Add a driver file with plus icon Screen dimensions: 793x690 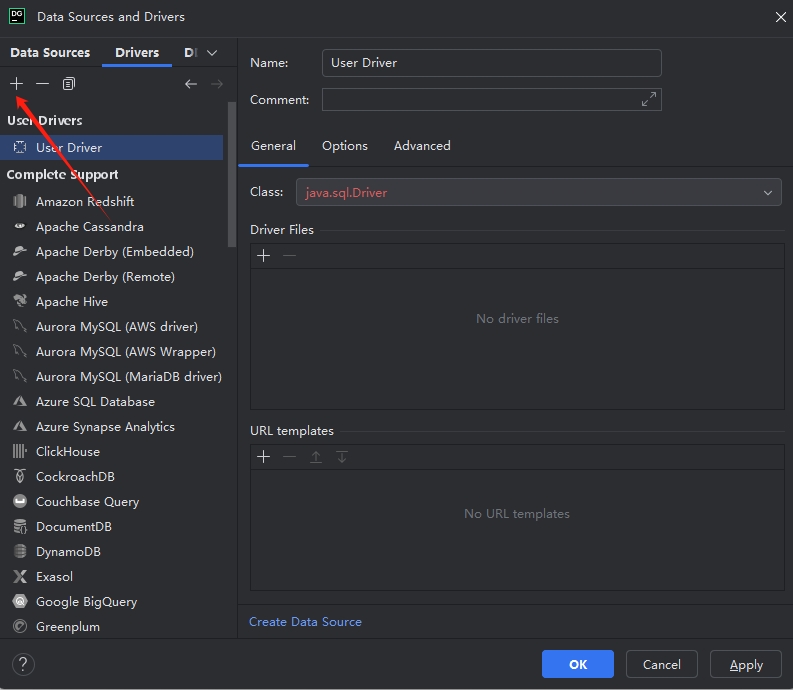pyautogui.click(x=264, y=256)
